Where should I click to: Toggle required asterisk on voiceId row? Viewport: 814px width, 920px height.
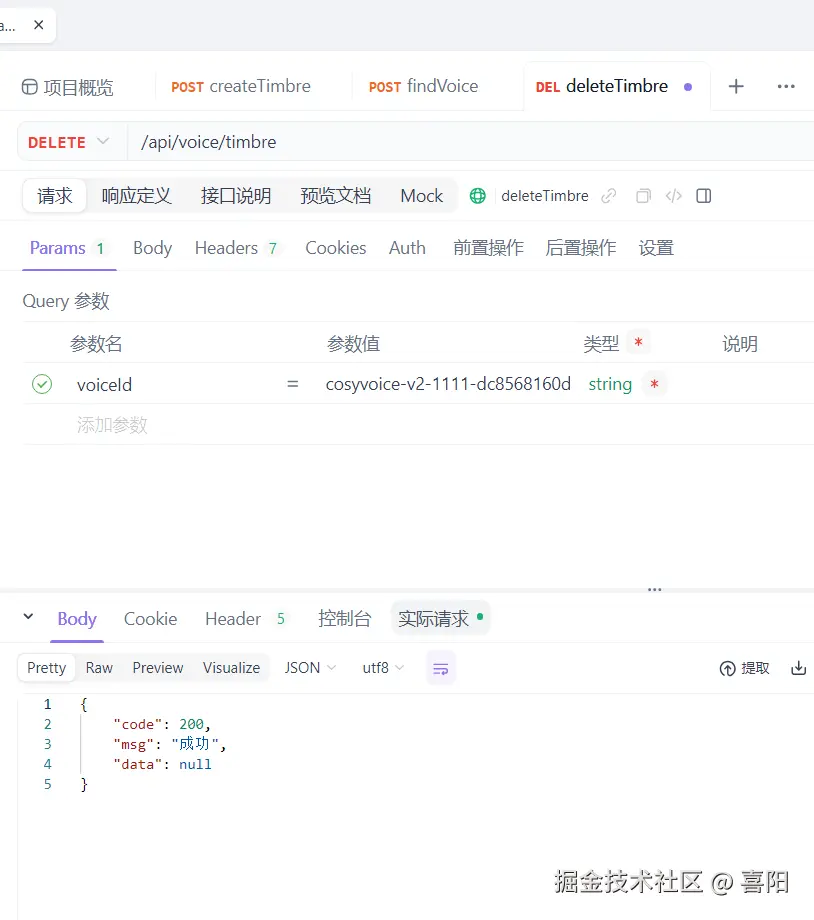tap(654, 384)
